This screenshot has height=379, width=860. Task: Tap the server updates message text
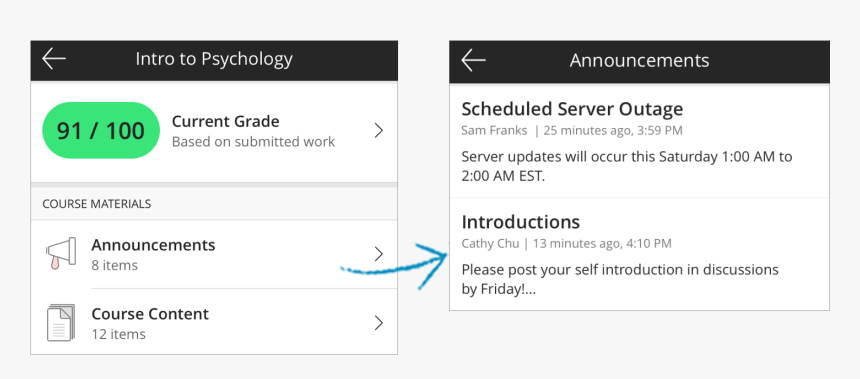click(627, 167)
